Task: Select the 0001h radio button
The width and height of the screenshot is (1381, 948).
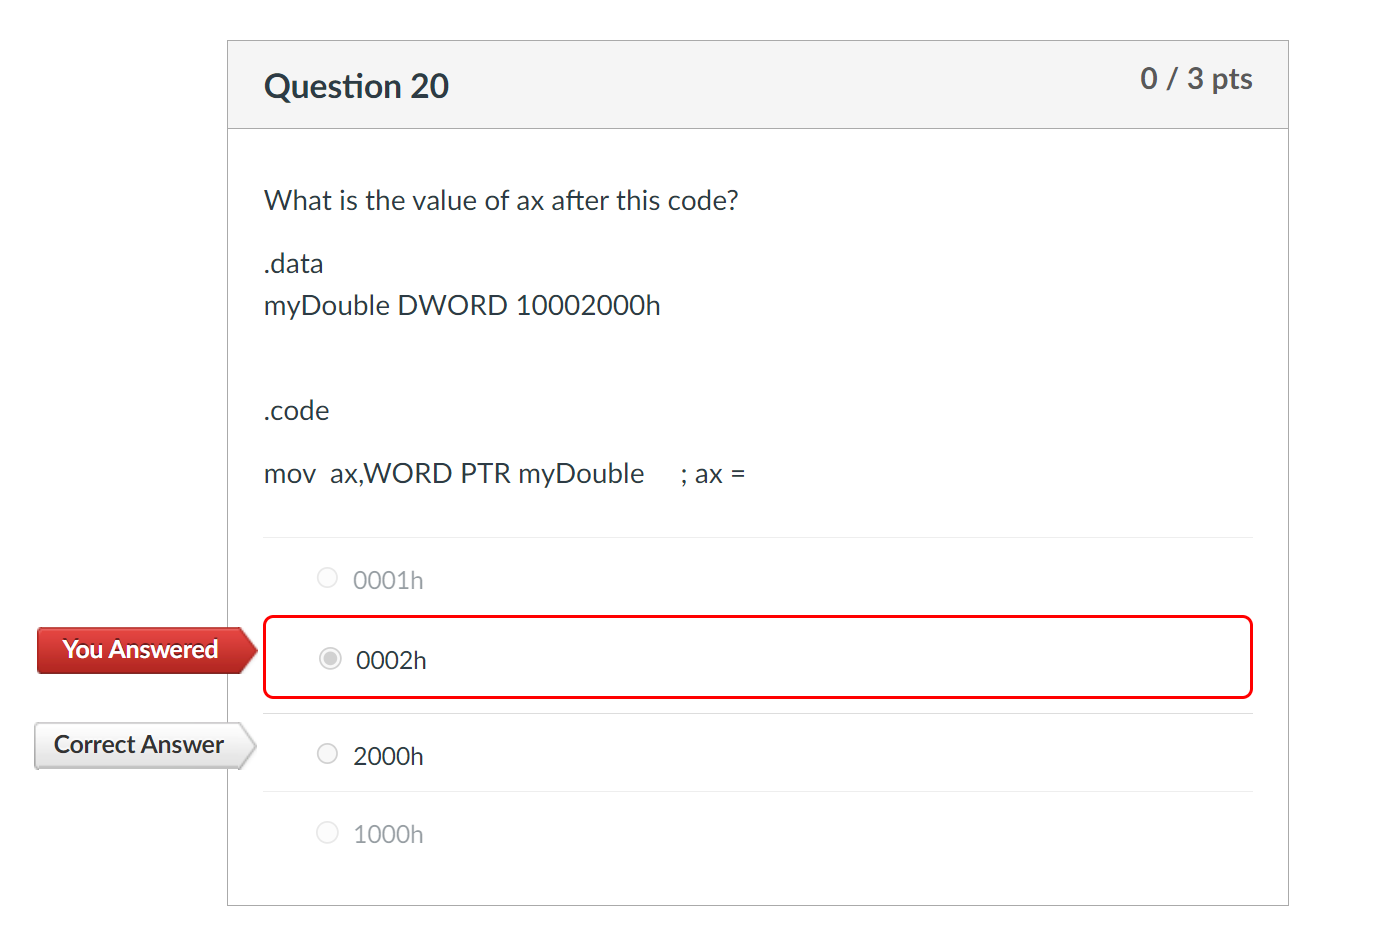Action: 327,577
